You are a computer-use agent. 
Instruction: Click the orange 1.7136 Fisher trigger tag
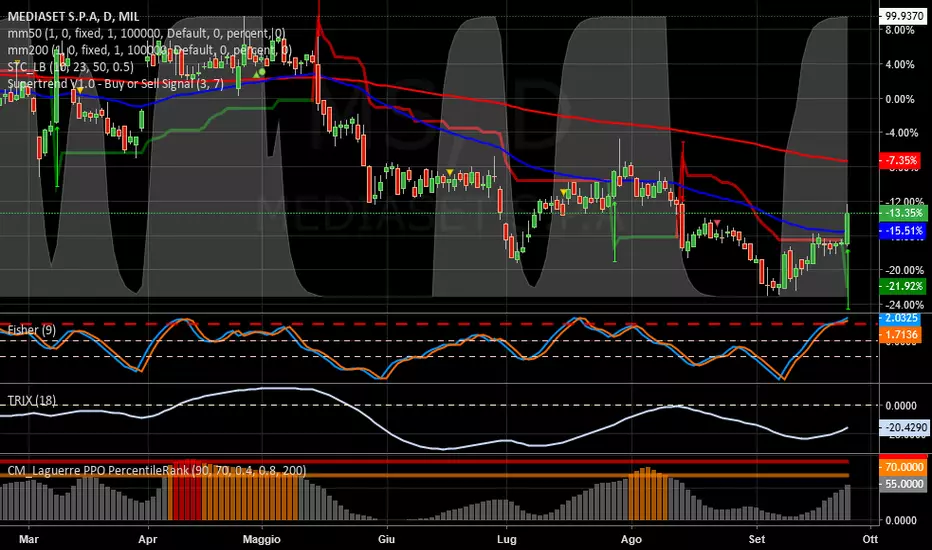[901, 335]
